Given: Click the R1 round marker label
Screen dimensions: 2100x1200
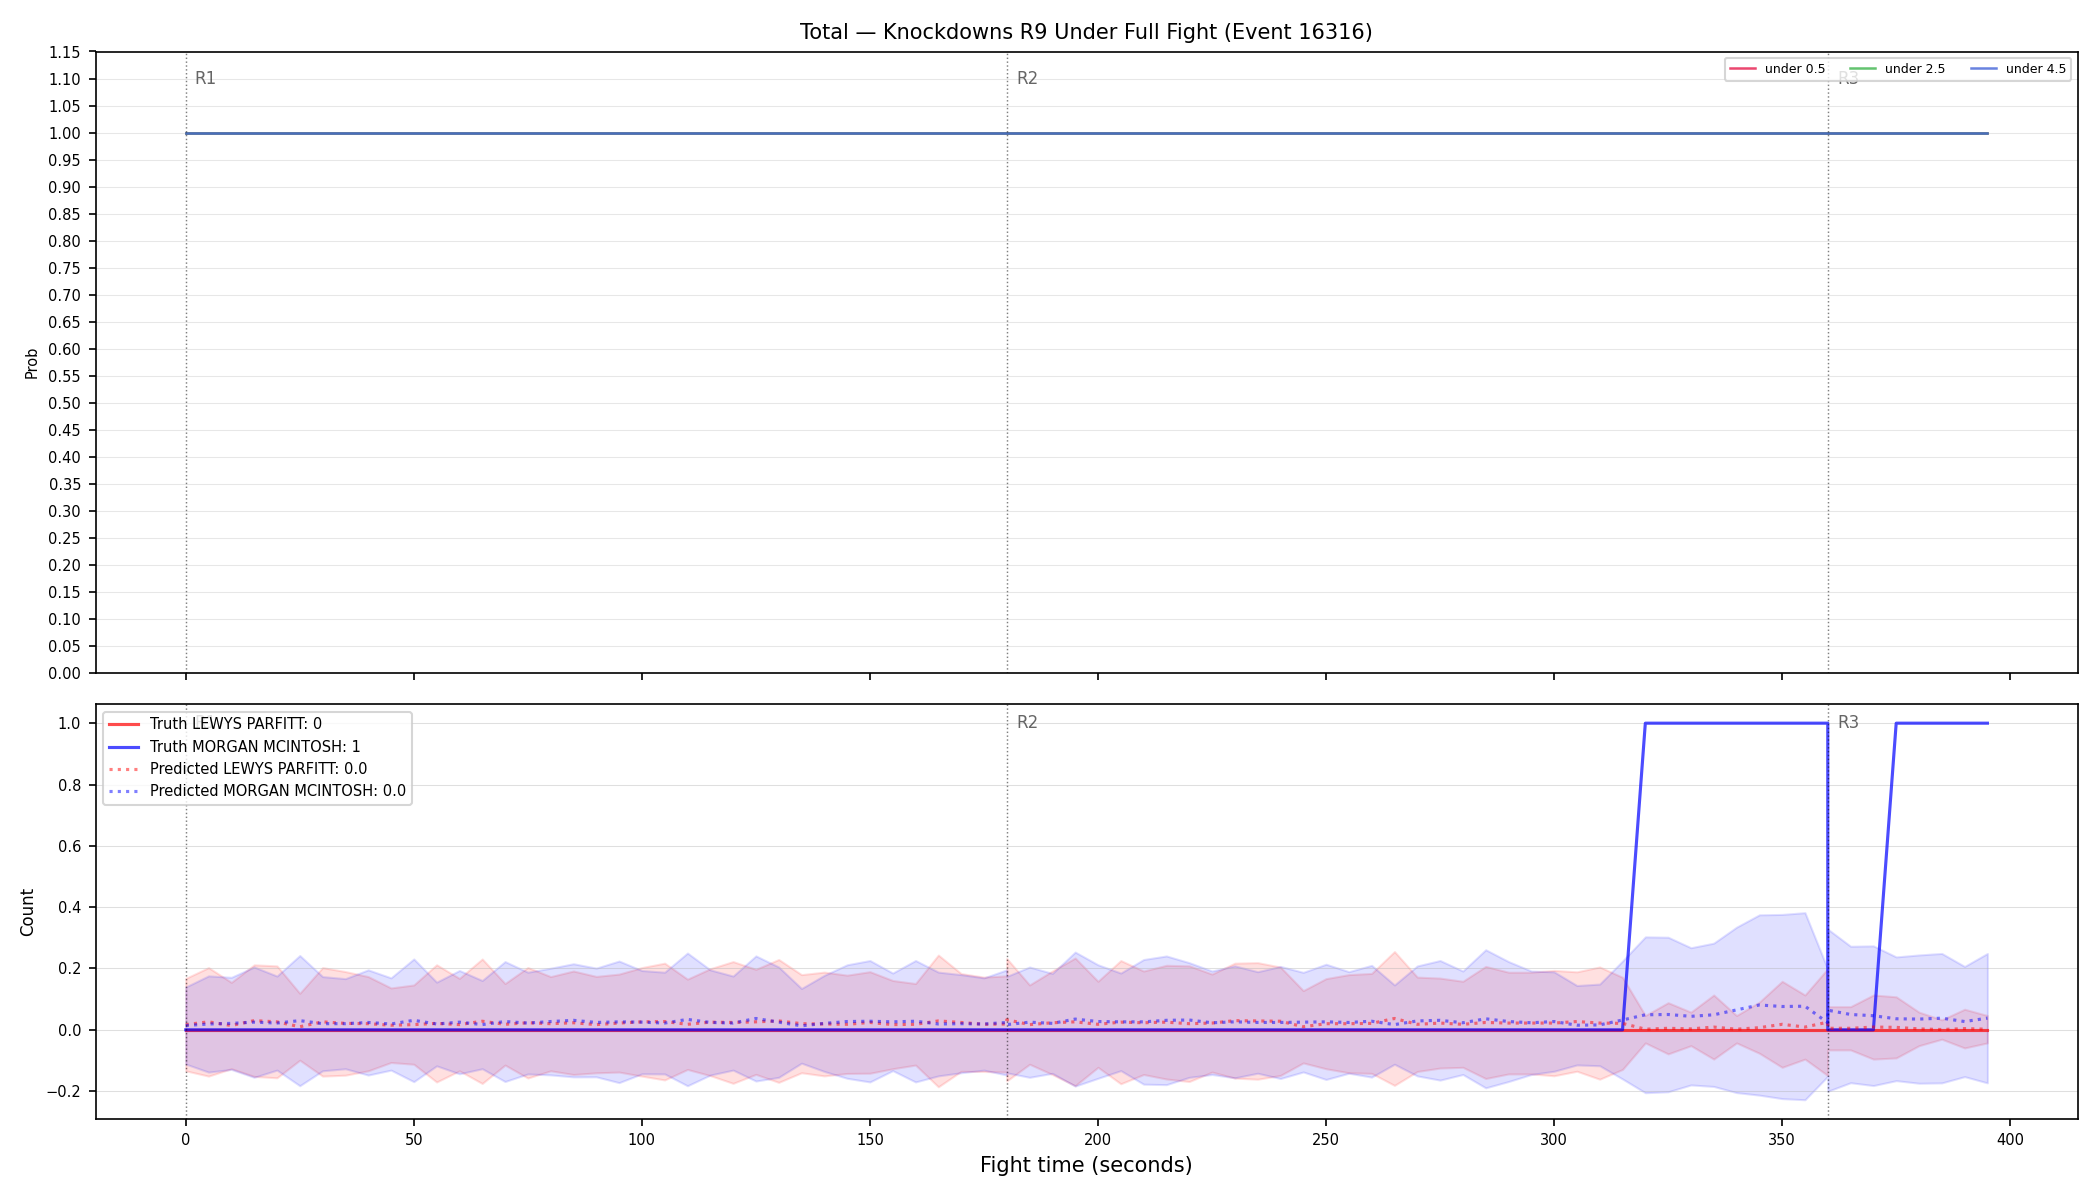Looking at the screenshot, I should click(x=205, y=78).
